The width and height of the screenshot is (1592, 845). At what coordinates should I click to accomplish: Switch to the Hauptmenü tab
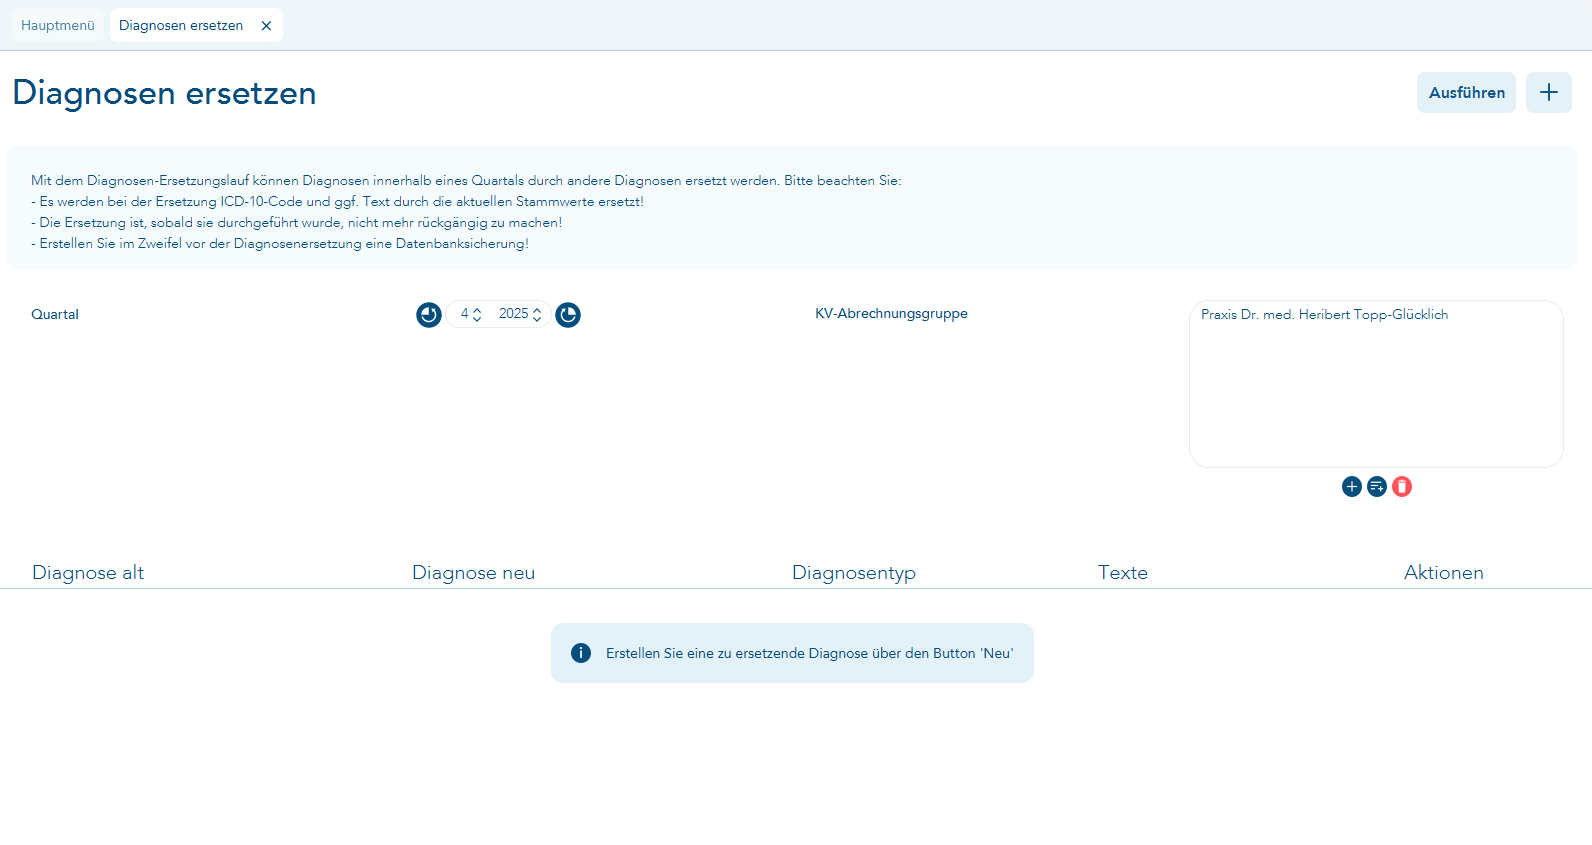(x=58, y=26)
